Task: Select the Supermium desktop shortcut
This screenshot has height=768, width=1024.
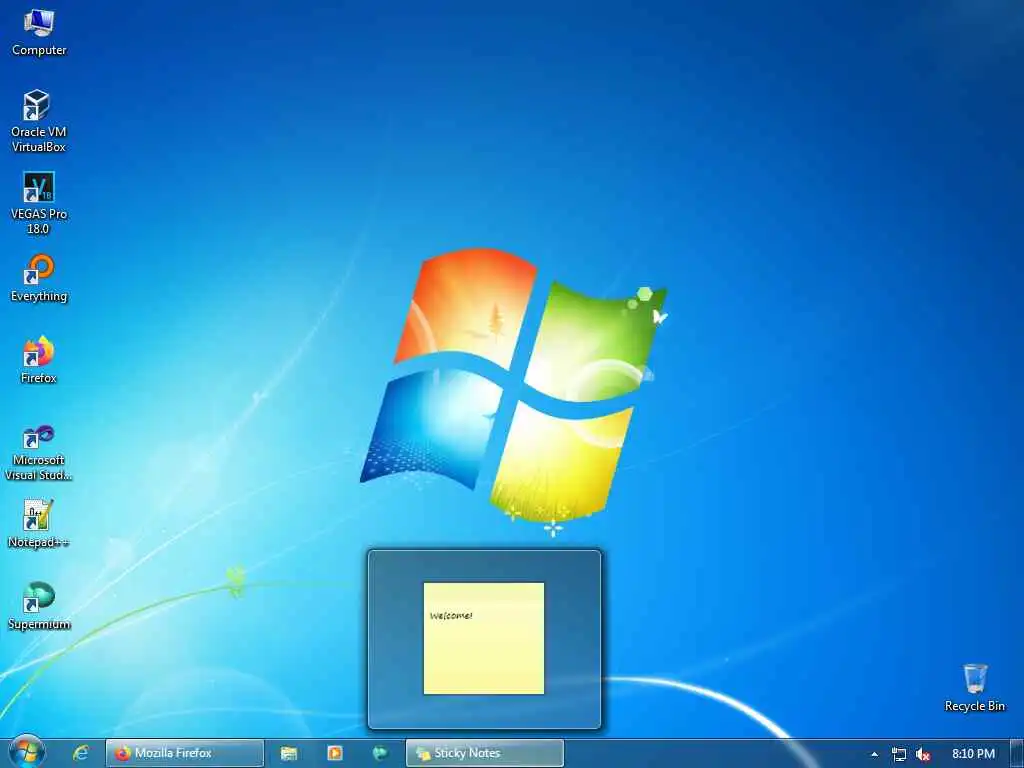Action: pos(39,606)
